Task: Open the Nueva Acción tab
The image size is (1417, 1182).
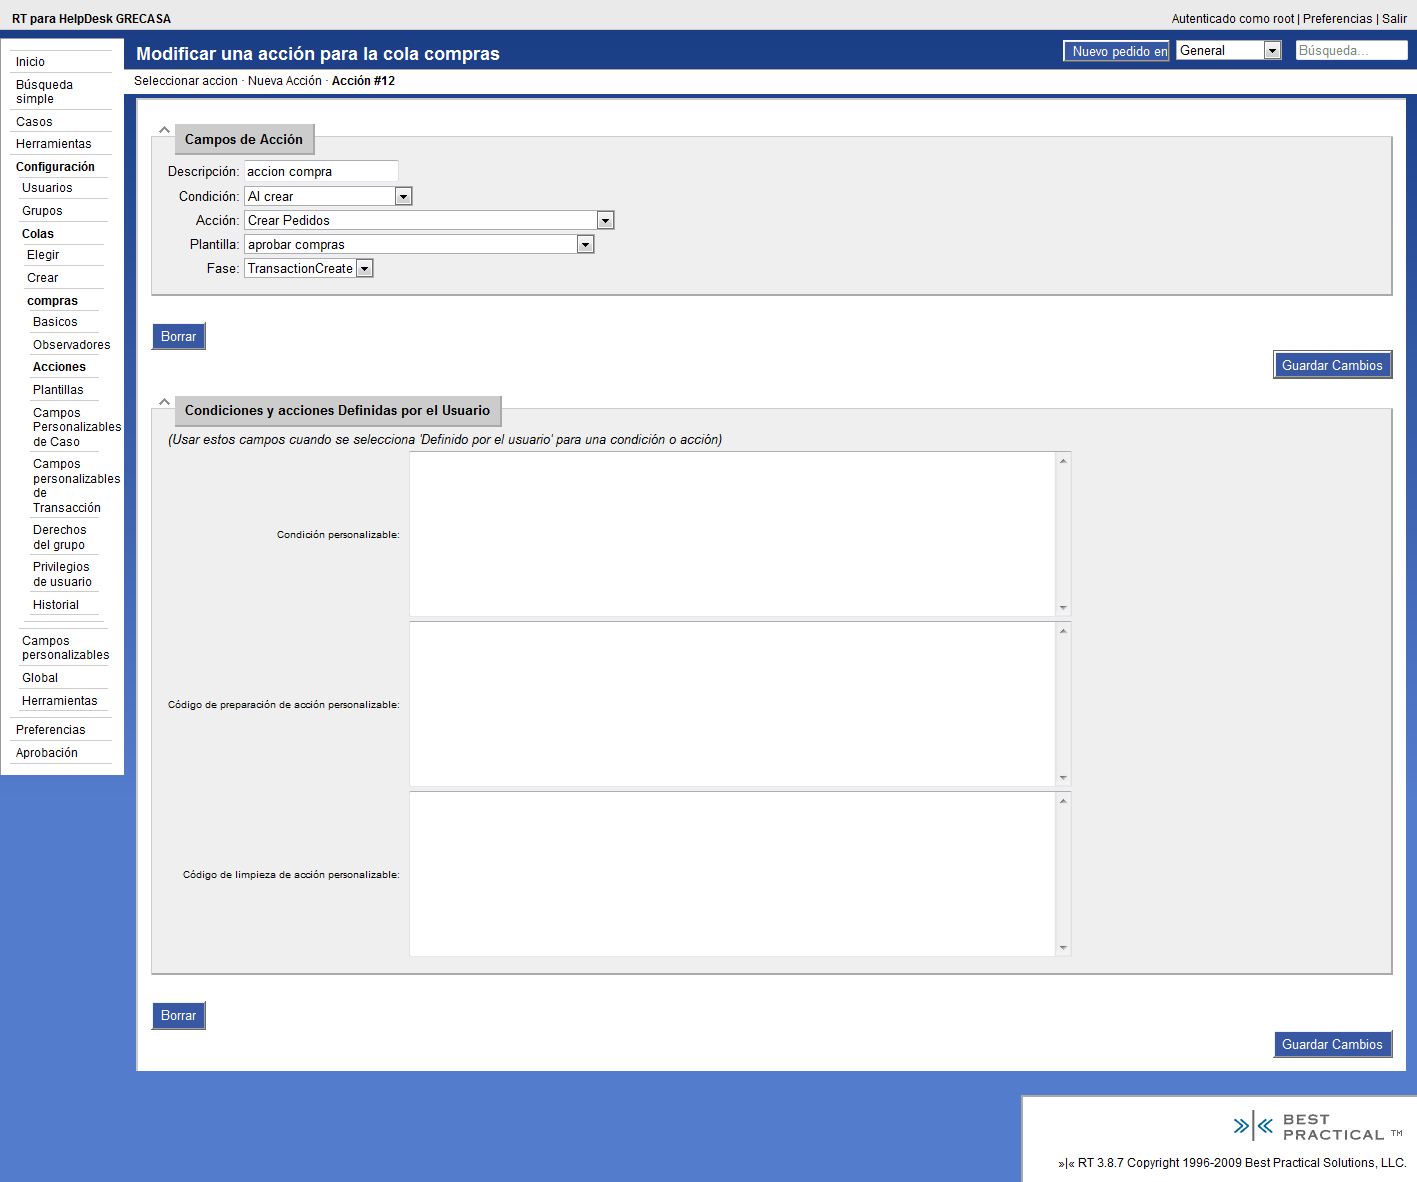Action: 284,81
